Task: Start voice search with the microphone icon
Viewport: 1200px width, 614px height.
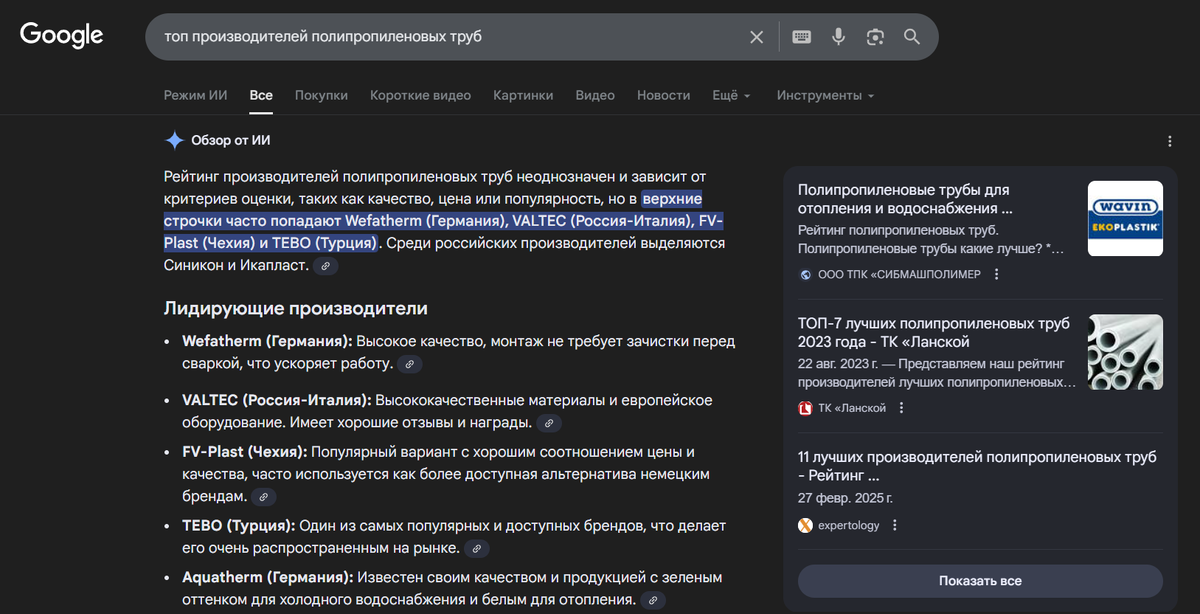Action: pos(838,37)
